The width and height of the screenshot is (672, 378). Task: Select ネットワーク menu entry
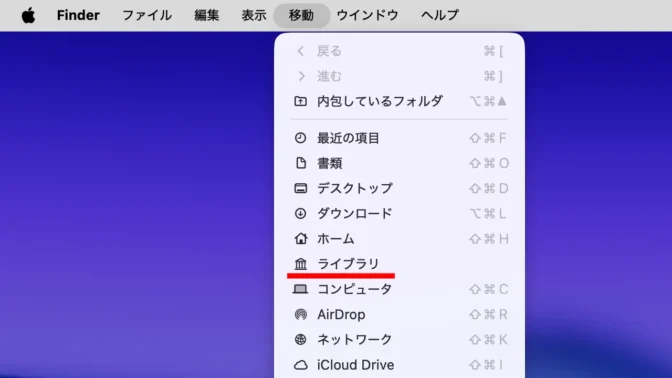click(399, 339)
